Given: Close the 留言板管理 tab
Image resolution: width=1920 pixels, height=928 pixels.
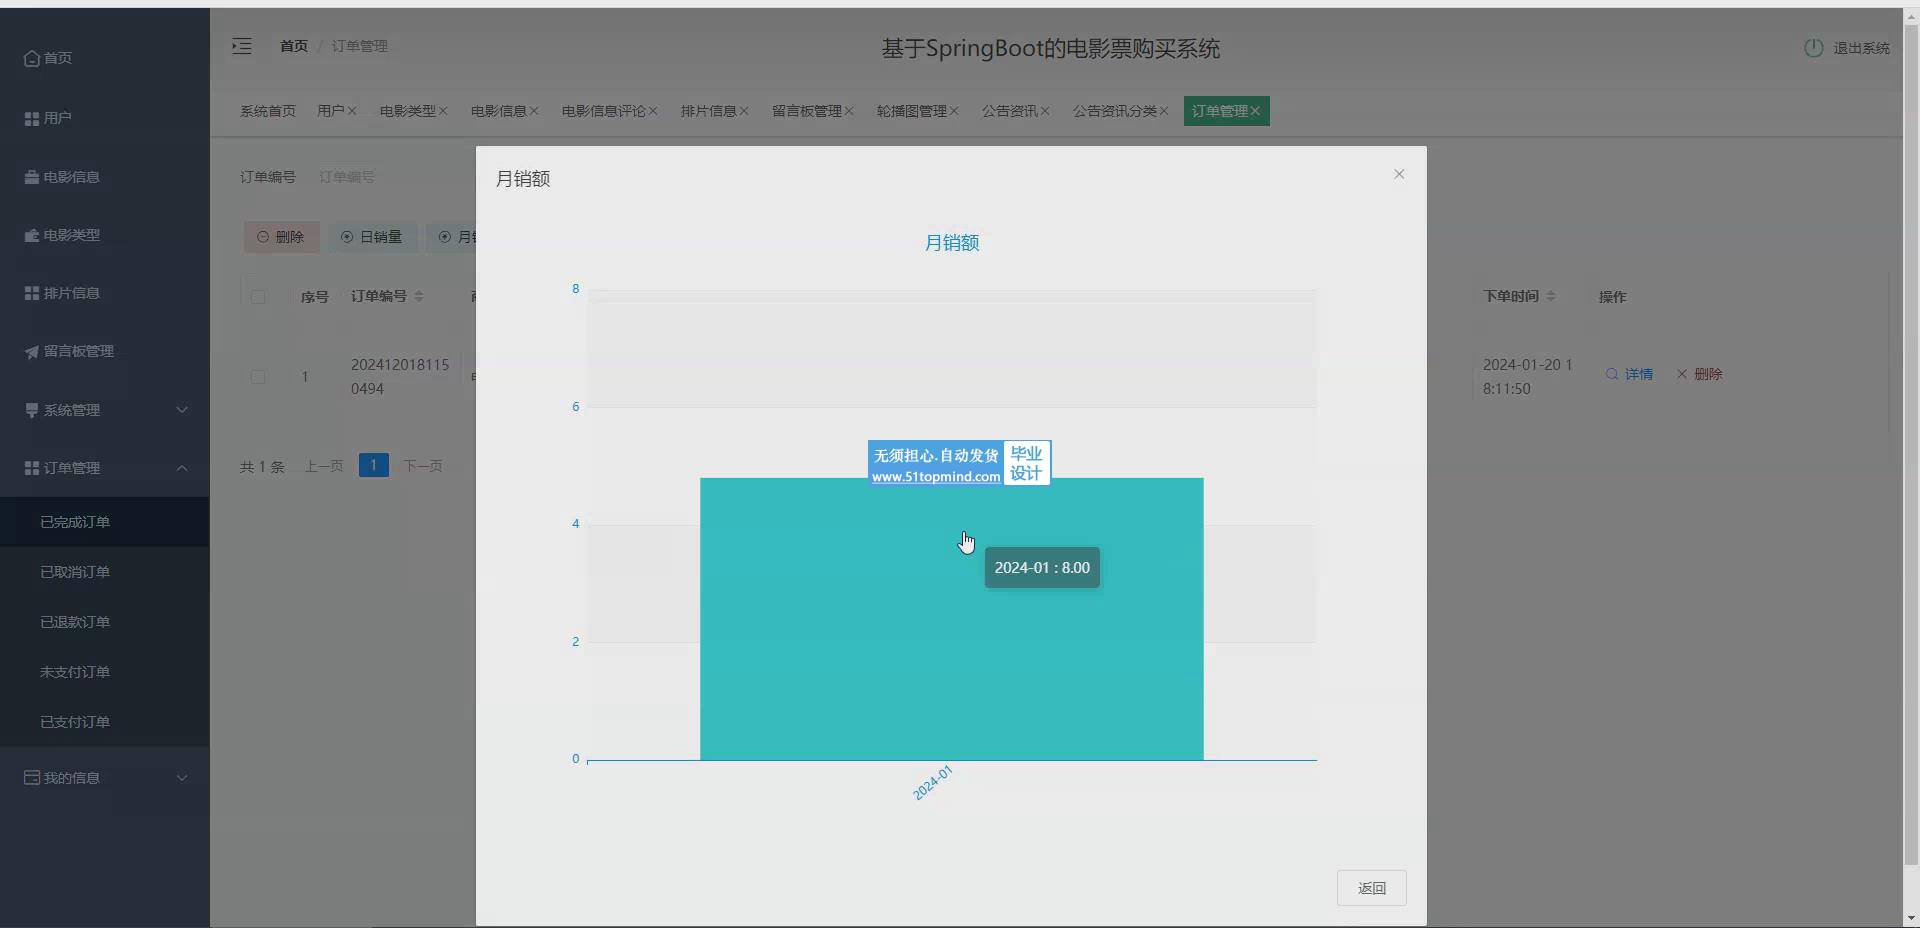Looking at the screenshot, I should (849, 111).
